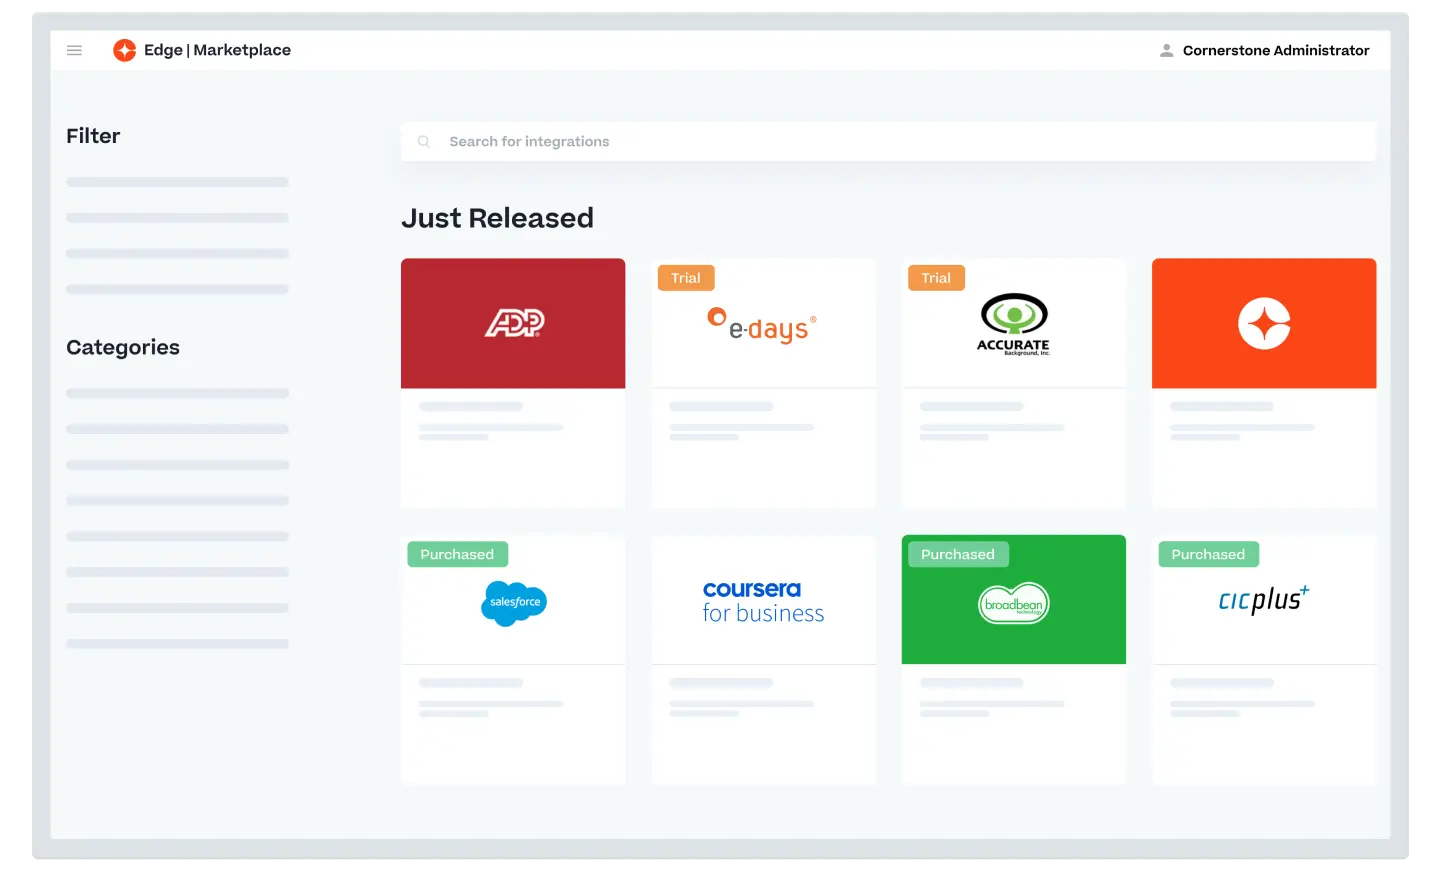1440x872 pixels.
Task: Click the Accurate Background logo
Action: click(1013, 322)
